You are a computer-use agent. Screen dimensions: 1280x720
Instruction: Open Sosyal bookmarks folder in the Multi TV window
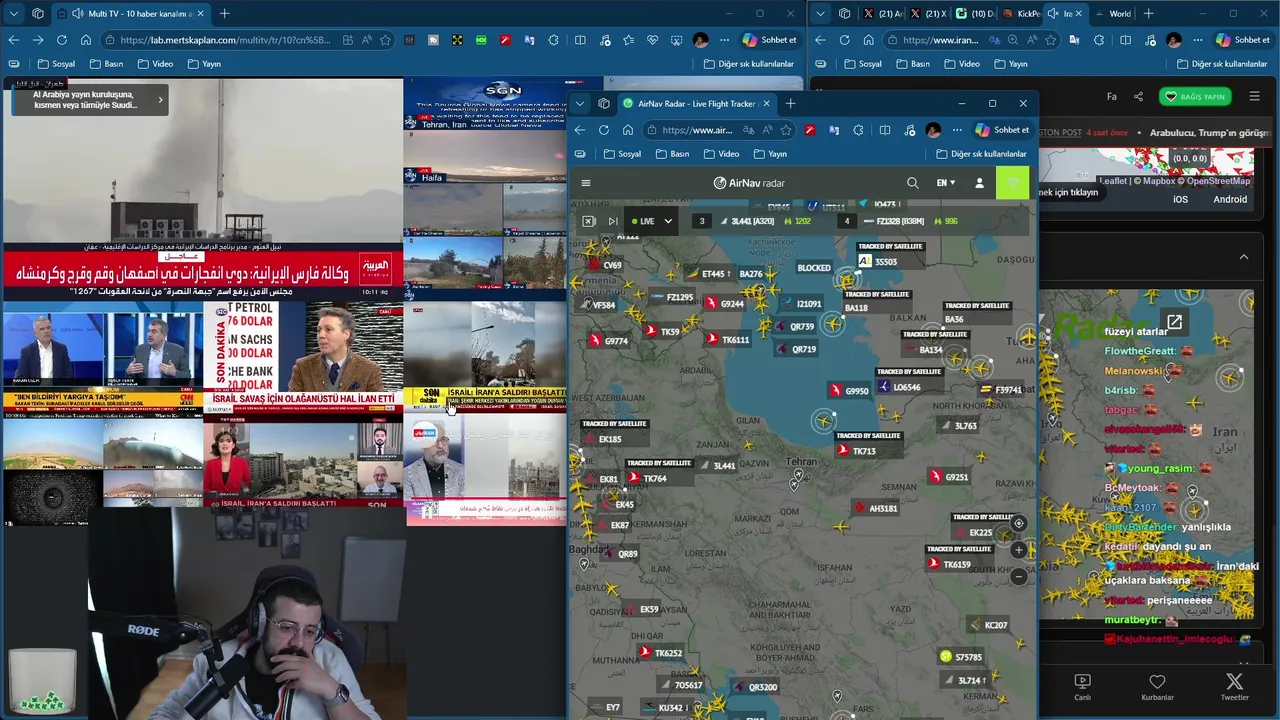[x=56, y=64]
